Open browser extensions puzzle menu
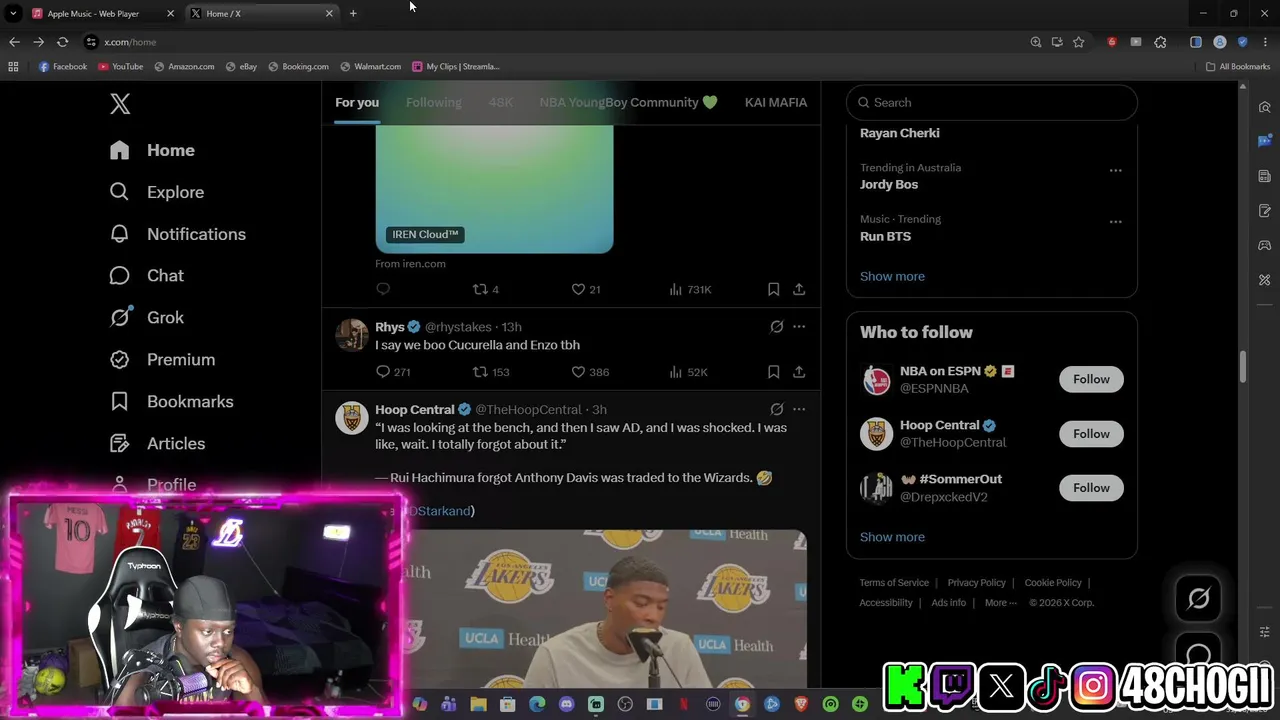The height and width of the screenshot is (720, 1280). coord(1160,42)
